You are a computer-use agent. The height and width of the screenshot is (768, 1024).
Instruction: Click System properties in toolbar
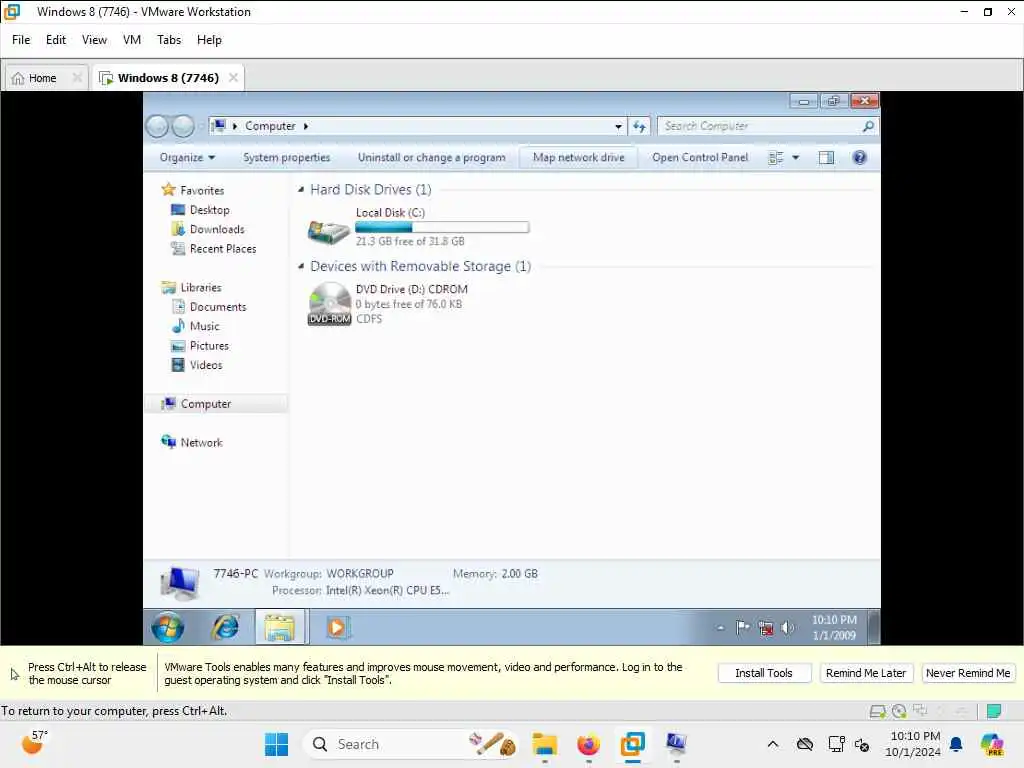(287, 157)
